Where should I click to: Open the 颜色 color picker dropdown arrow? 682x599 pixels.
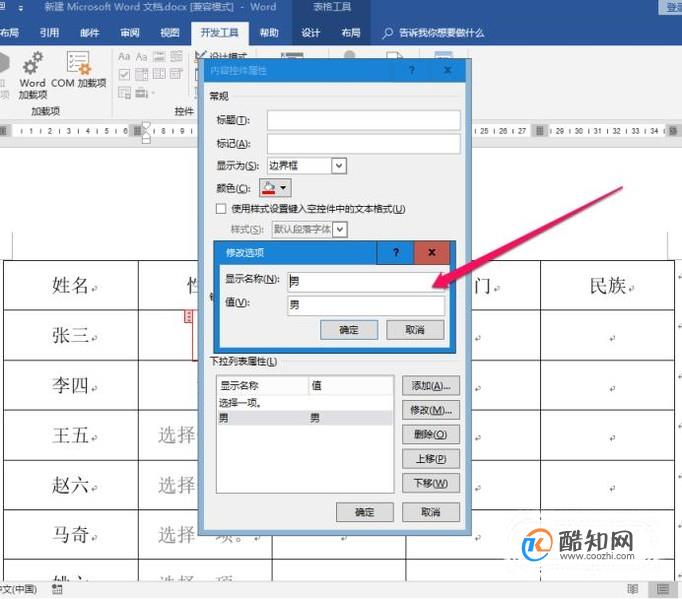coord(283,188)
